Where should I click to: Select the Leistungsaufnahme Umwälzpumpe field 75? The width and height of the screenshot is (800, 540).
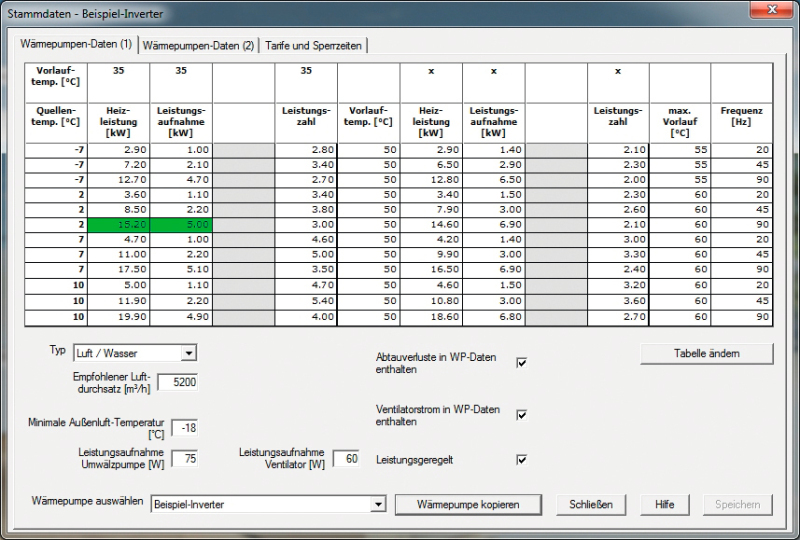coord(184,458)
